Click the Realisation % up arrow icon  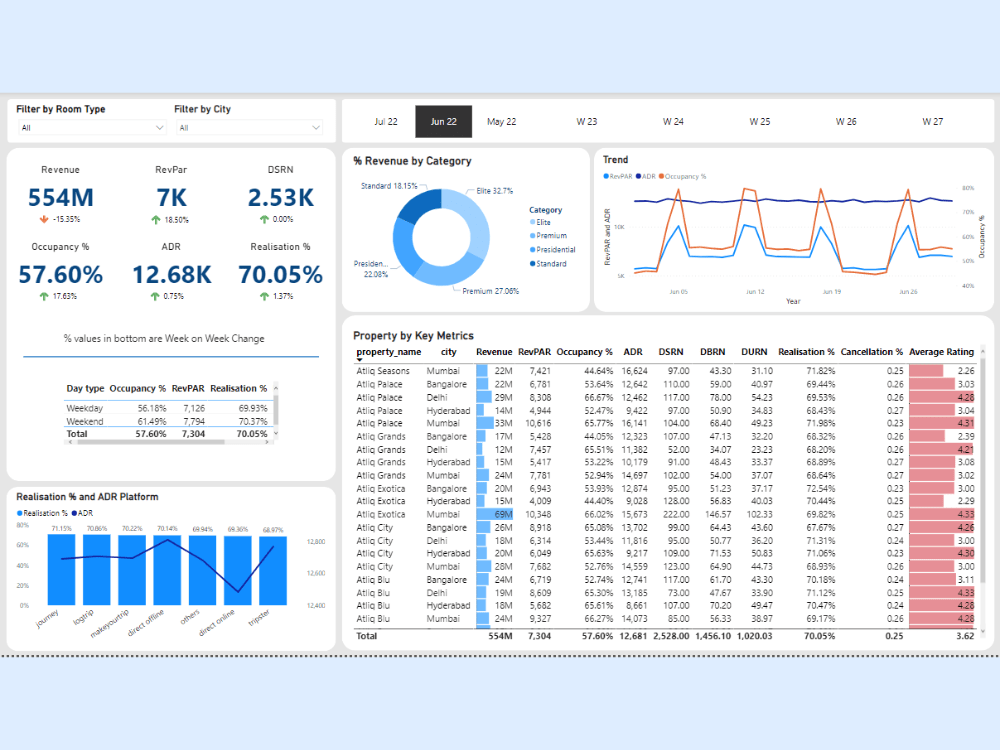pos(264,296)
